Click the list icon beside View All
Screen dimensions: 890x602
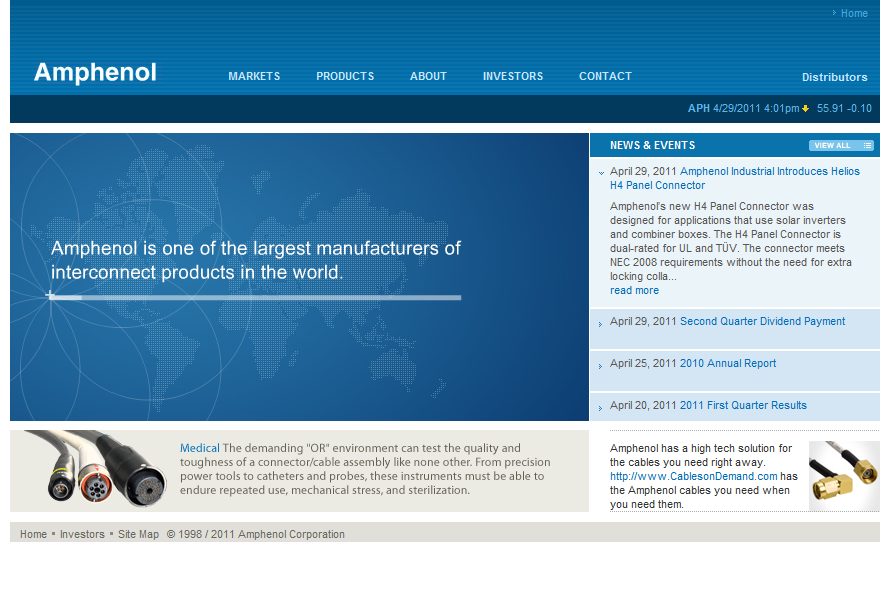click(x=867, y=146)
